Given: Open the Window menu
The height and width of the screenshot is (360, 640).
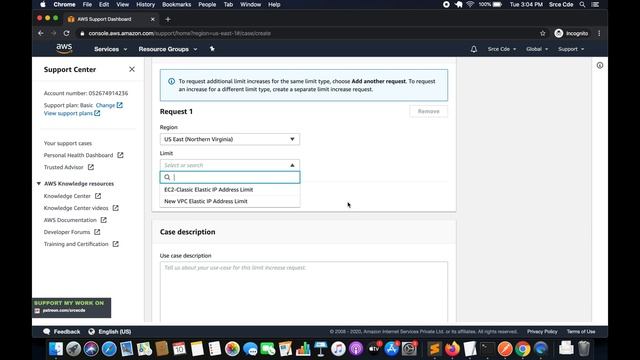Looking at the screenshot, I should pyautogui.click(x=250, y=4).
